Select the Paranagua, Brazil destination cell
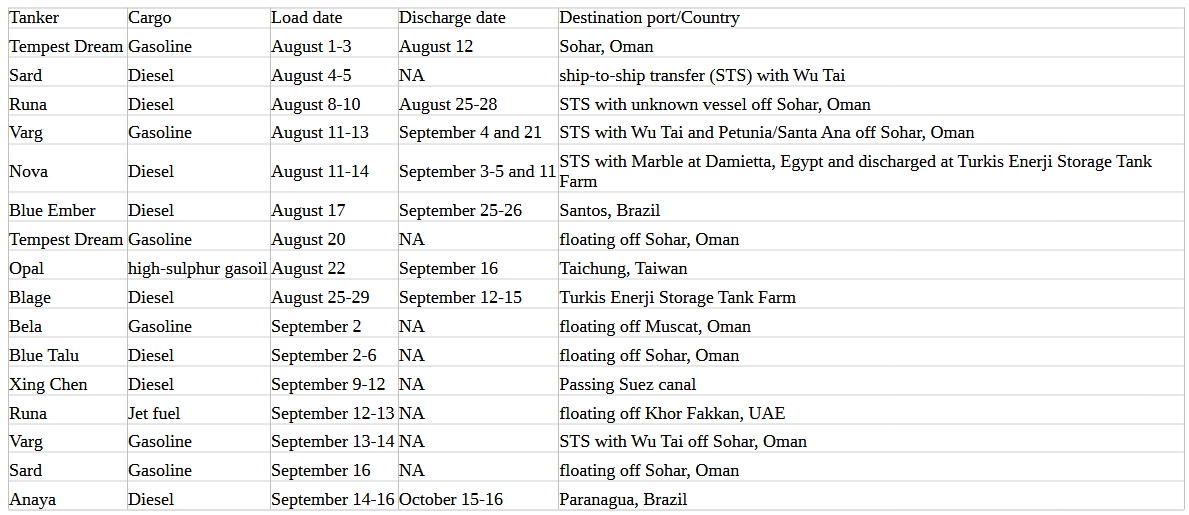This screenshot has width=1189, height=515. [x=623, y=500]
